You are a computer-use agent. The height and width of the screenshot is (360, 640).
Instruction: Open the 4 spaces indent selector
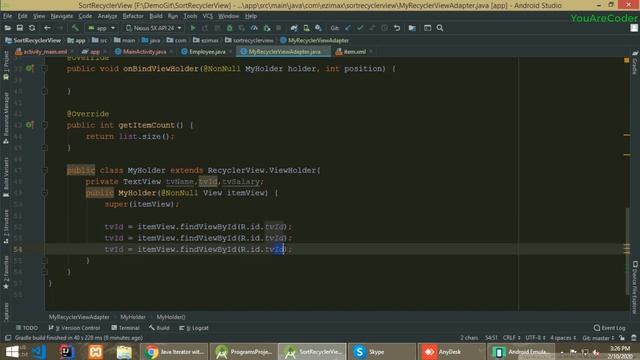point(563,338)
